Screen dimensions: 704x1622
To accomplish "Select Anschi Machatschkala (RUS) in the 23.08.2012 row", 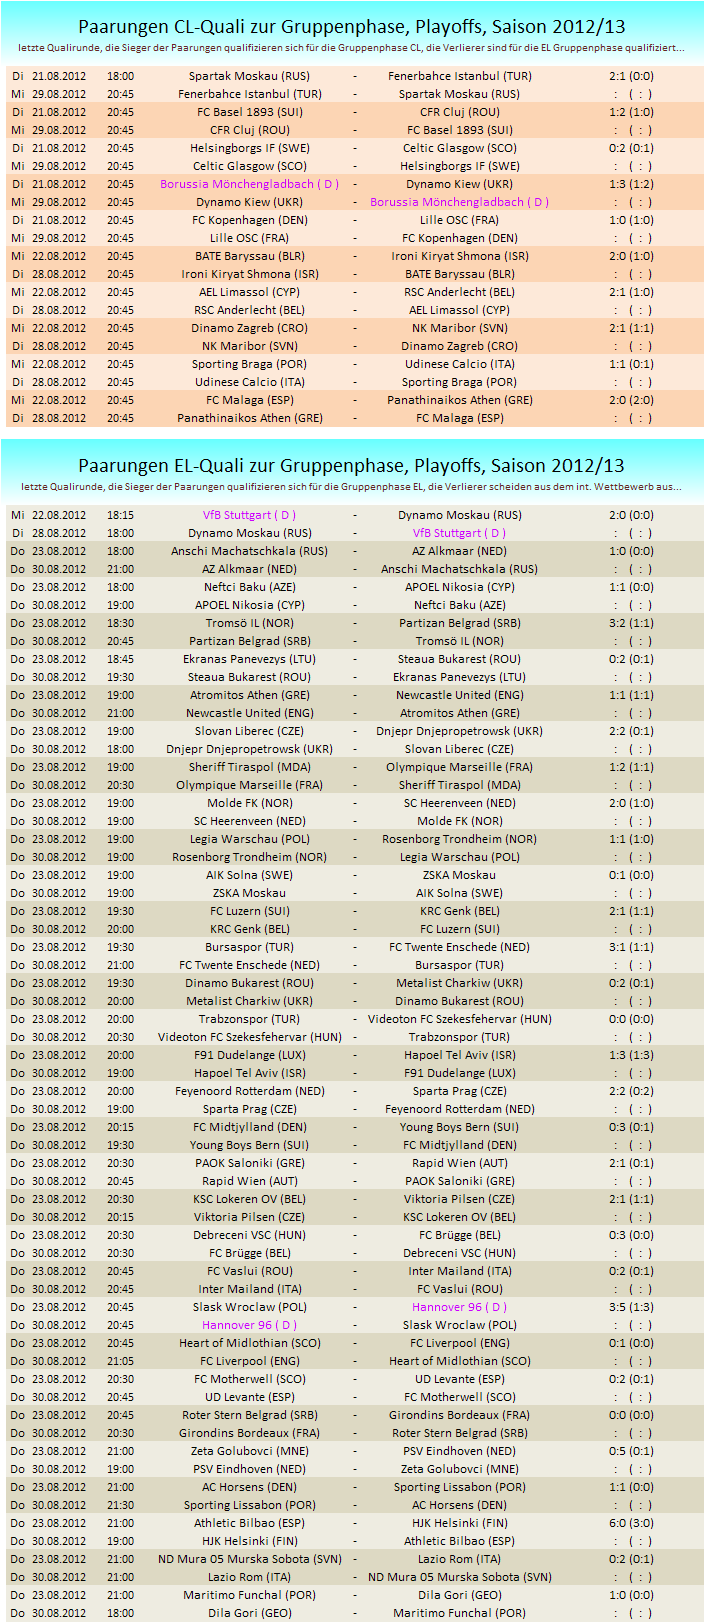I will pos(249,551).
